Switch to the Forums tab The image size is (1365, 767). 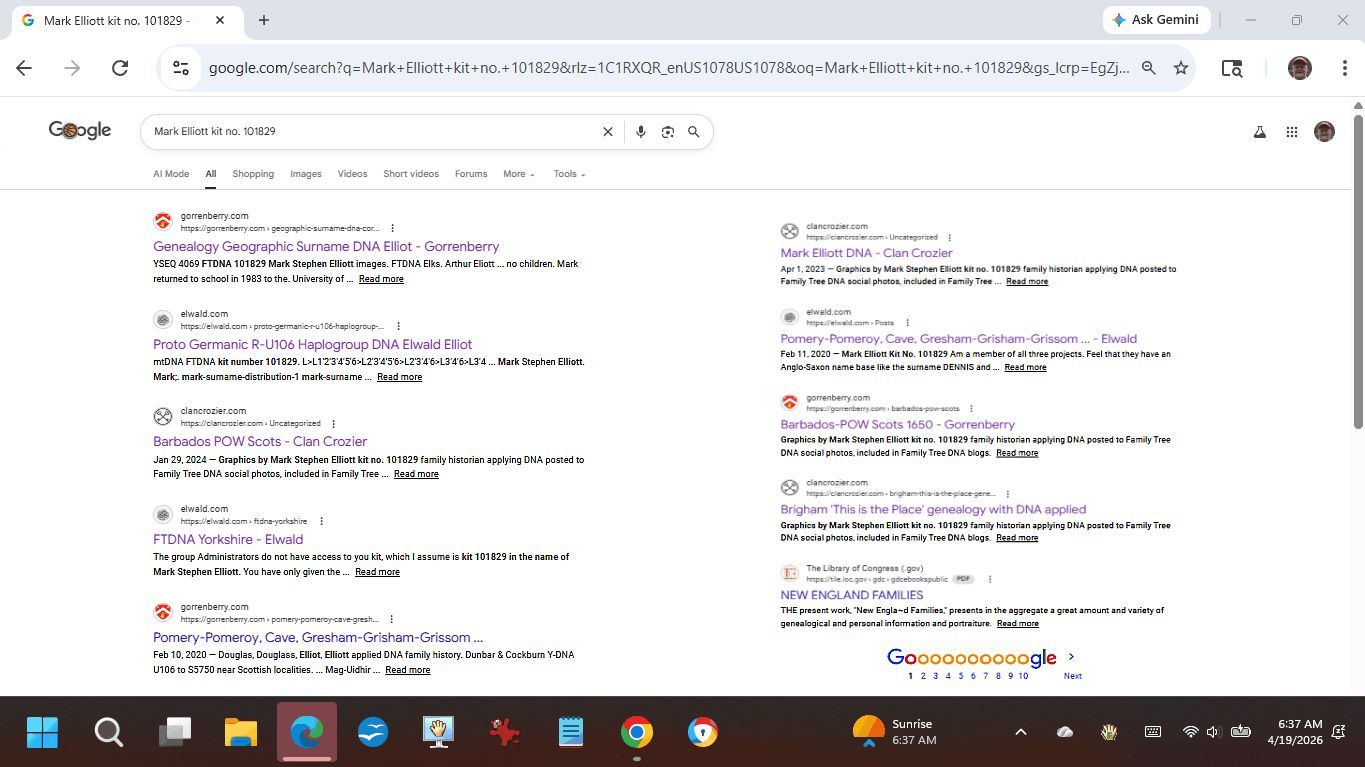tap(471, 174)
